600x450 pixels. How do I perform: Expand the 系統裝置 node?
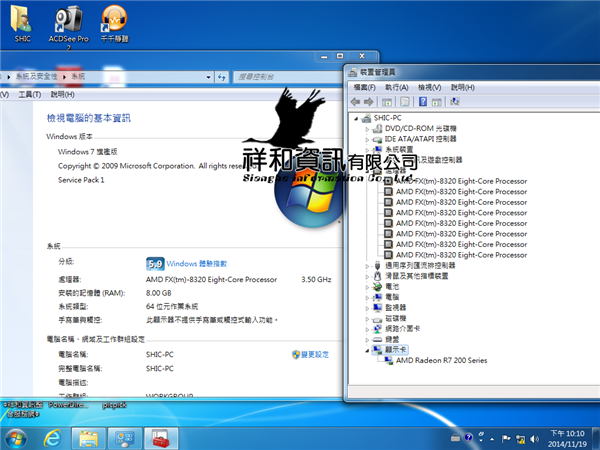click(367, 150)
